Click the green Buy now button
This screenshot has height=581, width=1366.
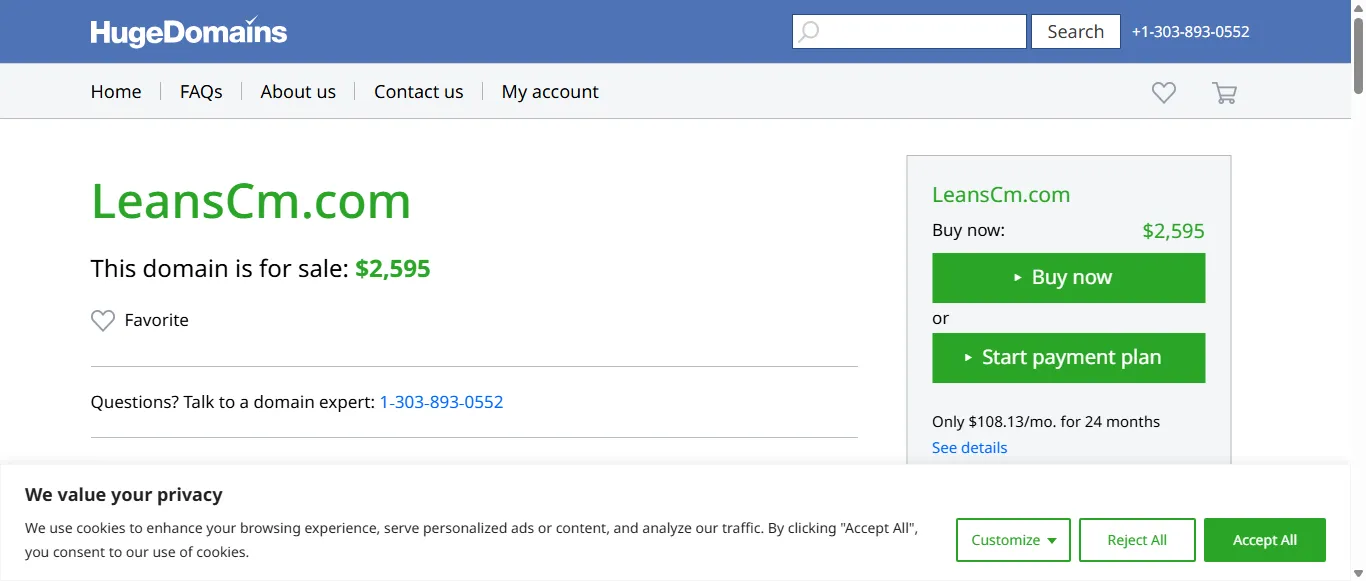pyautogui.click(x=1068, y=278)
